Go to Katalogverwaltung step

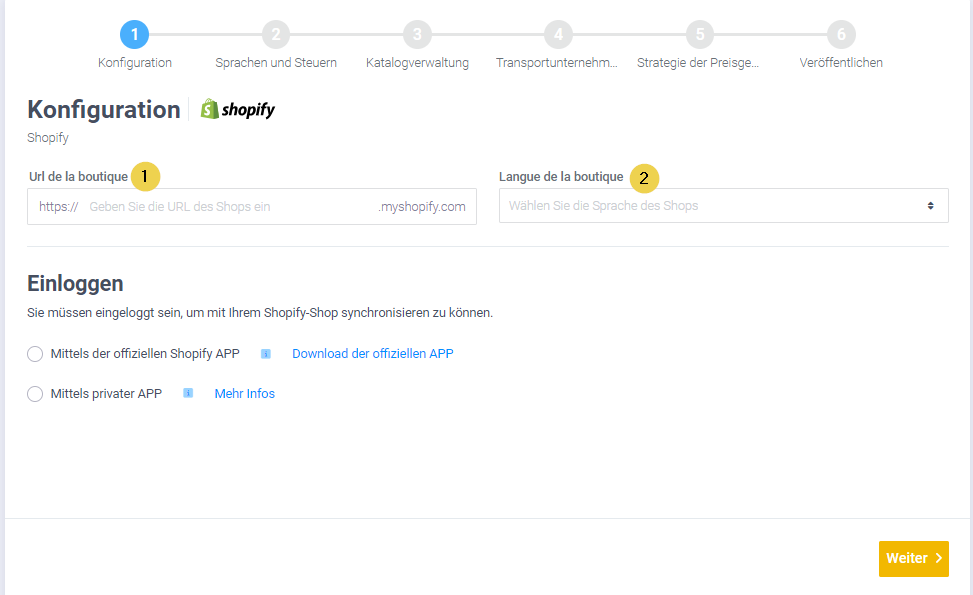(417, 62)
